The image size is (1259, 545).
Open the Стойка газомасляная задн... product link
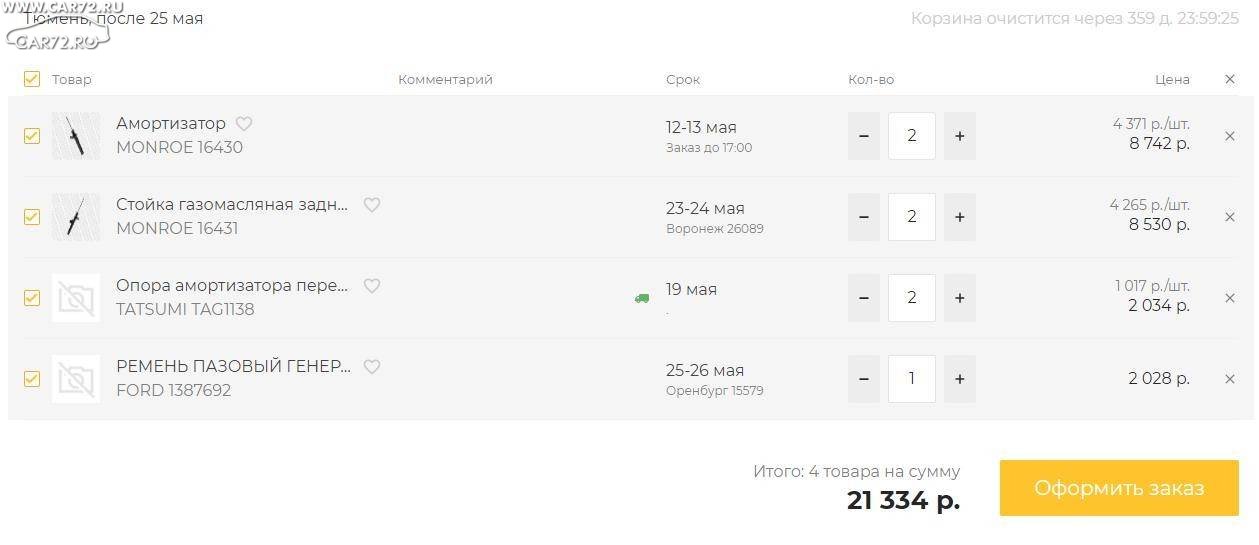pyautogui.click(x=232, y=205)
